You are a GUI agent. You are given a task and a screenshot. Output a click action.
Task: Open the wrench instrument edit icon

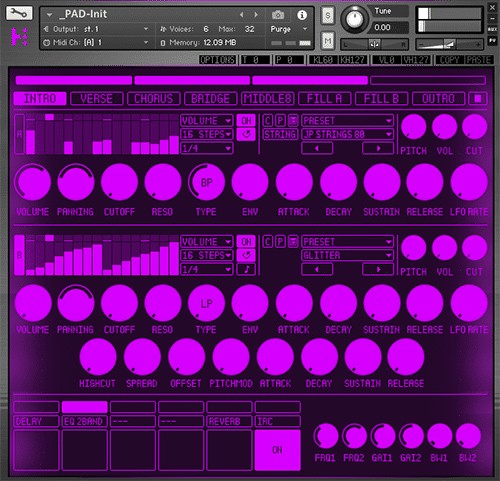tap(19, 14)
